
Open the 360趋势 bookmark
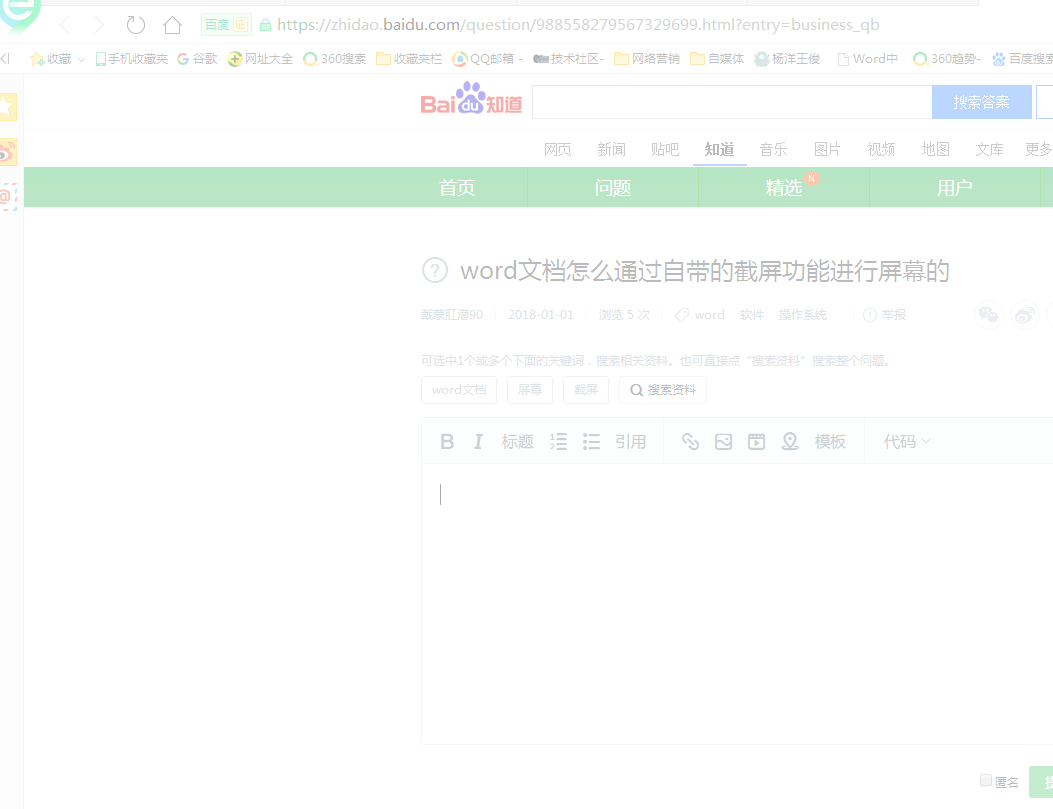(x=947, y=59)
